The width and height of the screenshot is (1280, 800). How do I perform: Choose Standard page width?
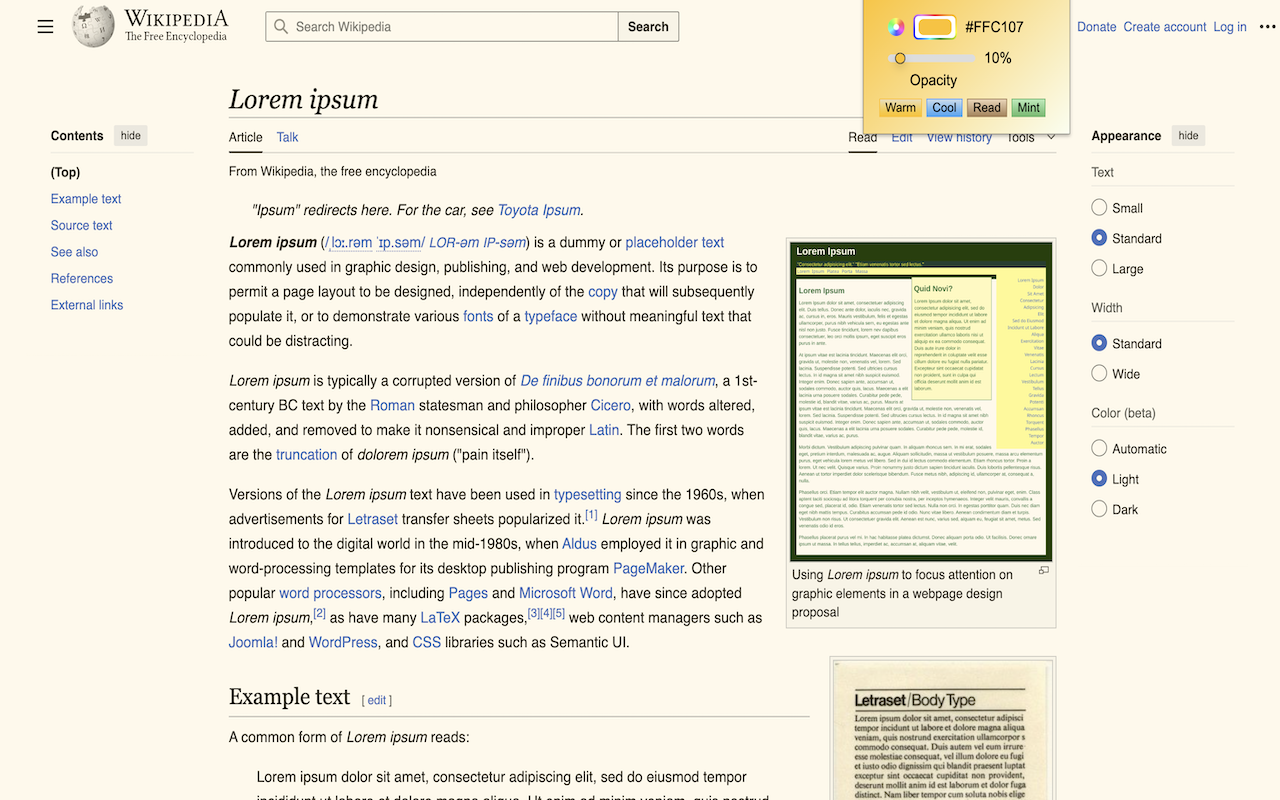(1099, 343)
